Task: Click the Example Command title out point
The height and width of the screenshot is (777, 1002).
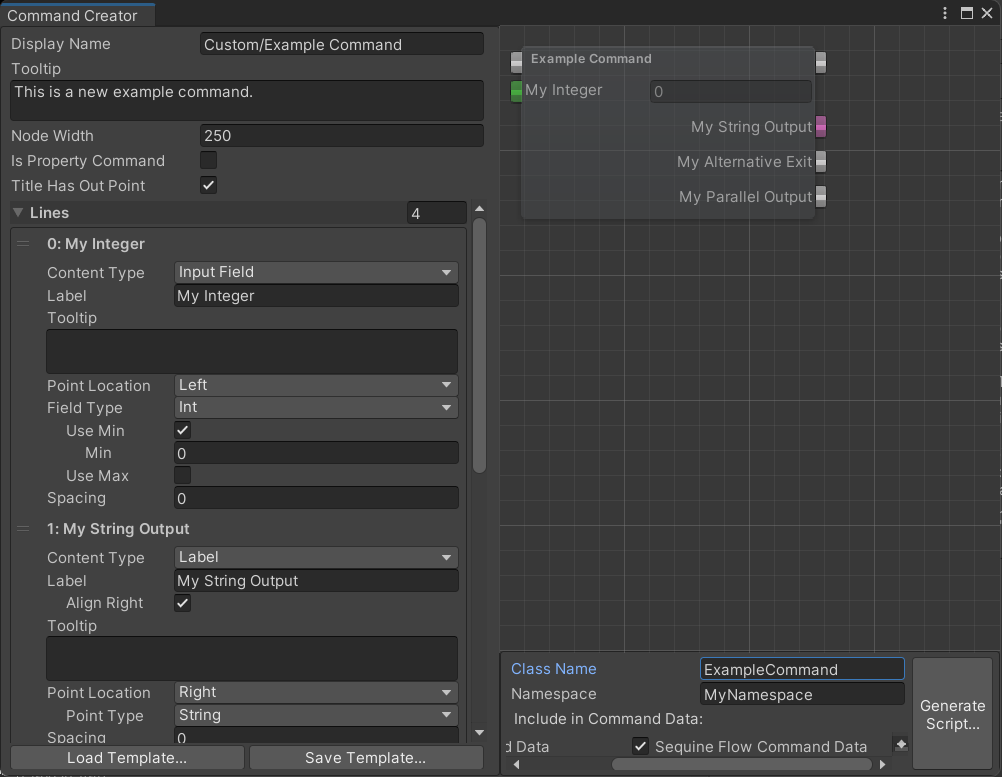Action: 821,62
